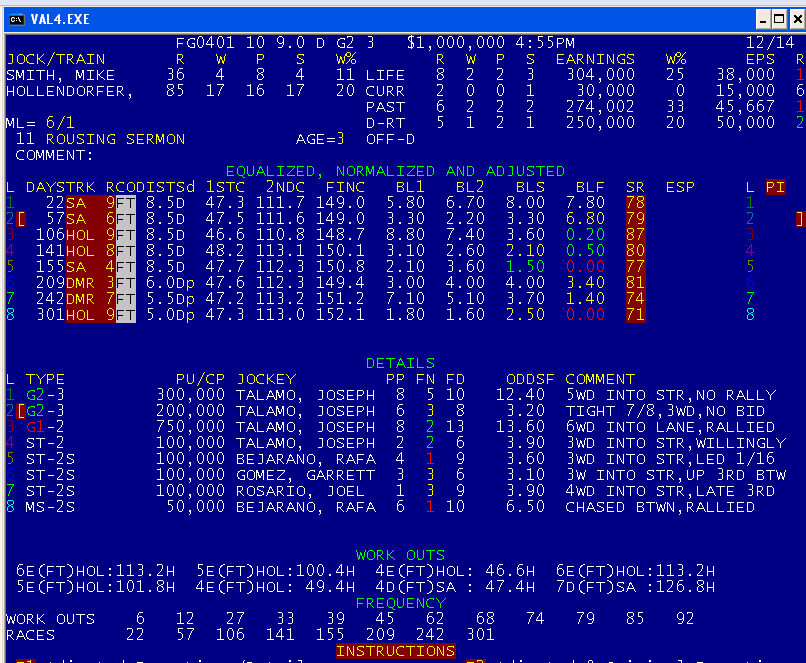The height and width of the screenshot is (663, 806).
Task: Click the SR value 71
Action: click(635, 315)
